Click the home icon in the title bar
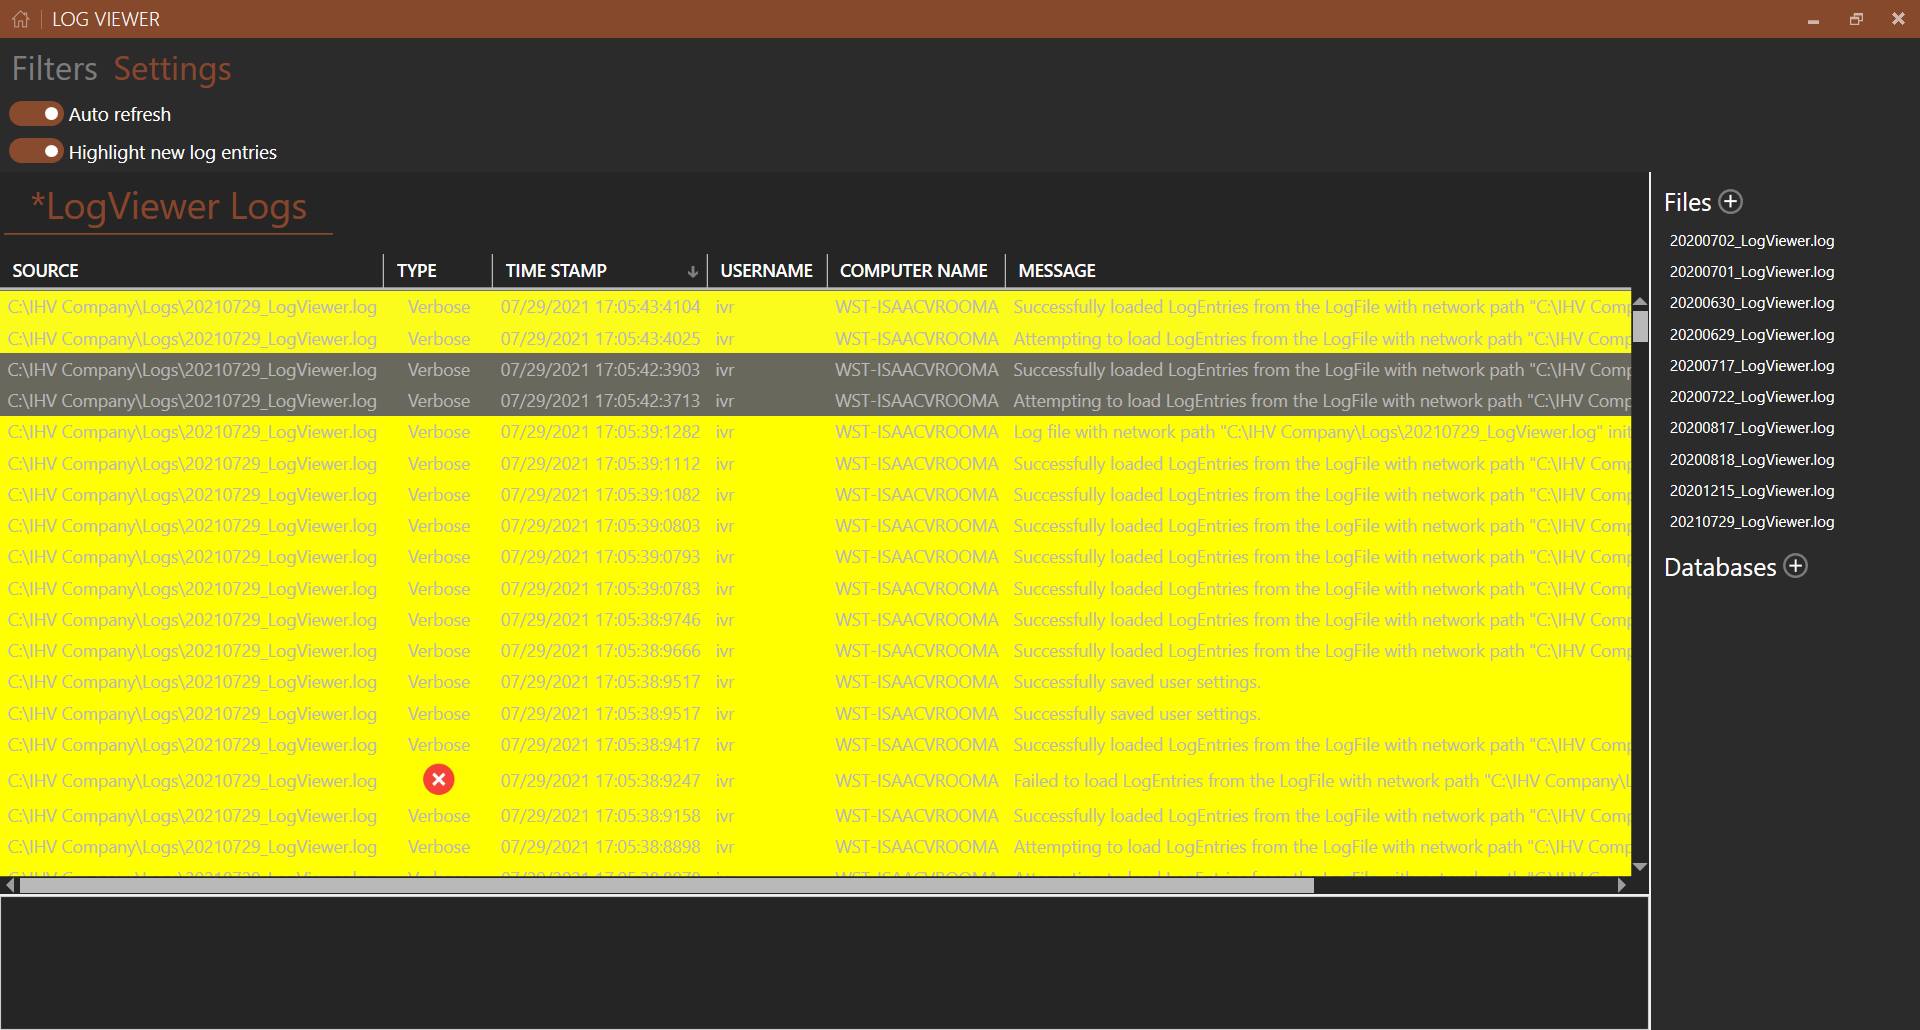 coord(20,18)
